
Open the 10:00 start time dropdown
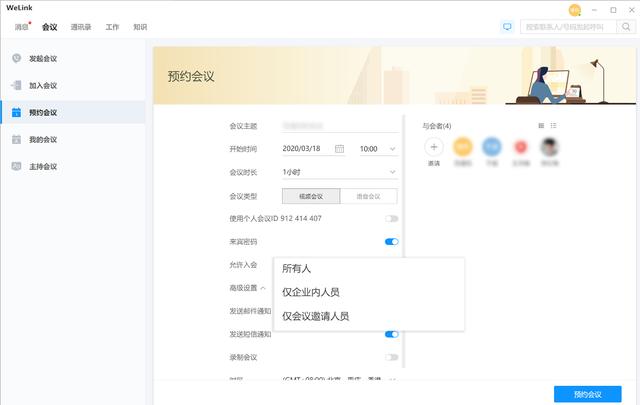click(378, 149)
